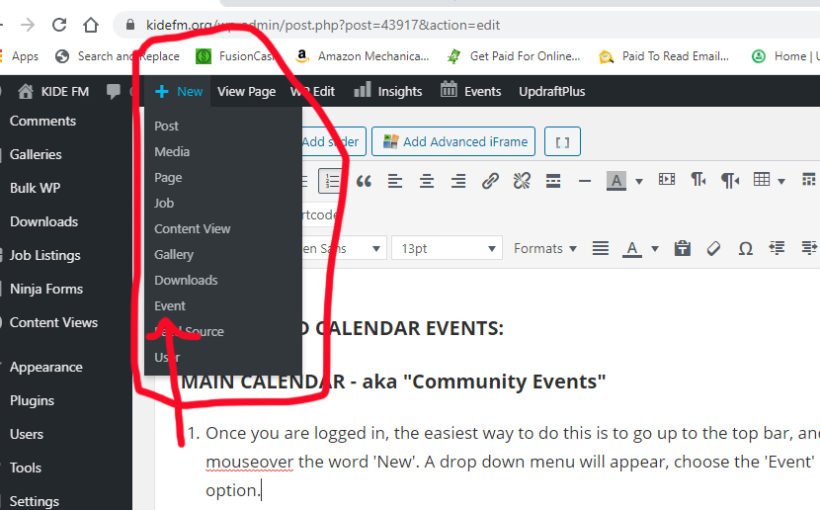
Task: Go to the browser home page icon
Action: tap(90, 25)
